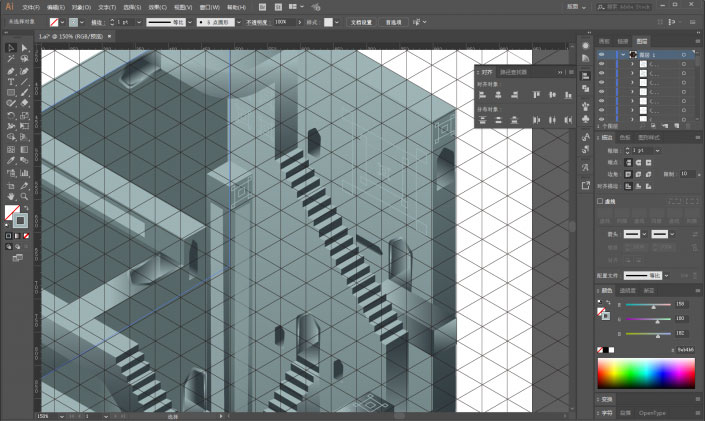Select the Magic Wand tool
The image size is (705, 421).
(11, 59)
